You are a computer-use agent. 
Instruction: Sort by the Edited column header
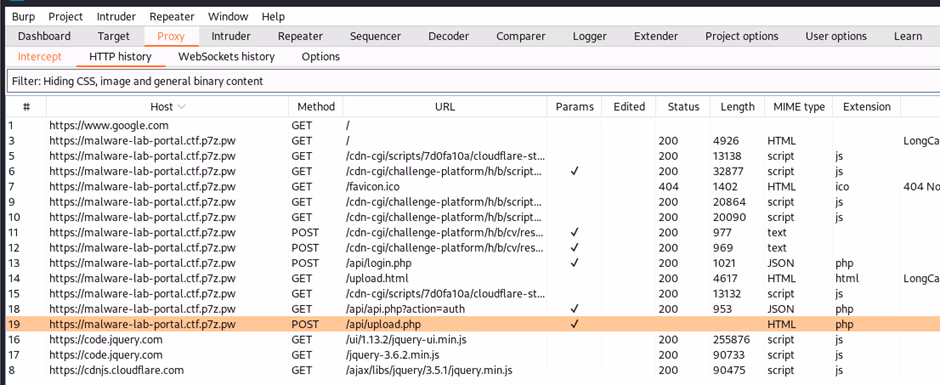click(x=629, y=107)
